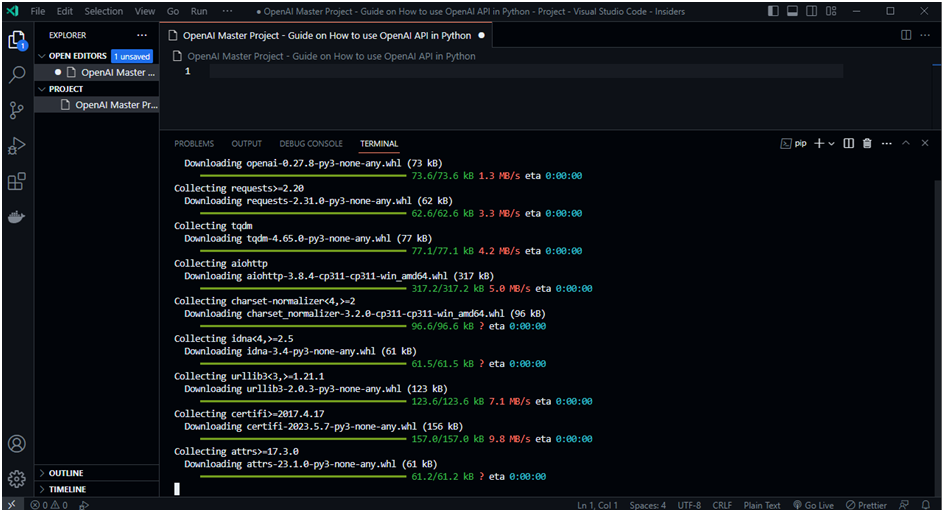Open the launch profile dropdown arrow
The image size is (944, 512).
[x=831, y=143]
